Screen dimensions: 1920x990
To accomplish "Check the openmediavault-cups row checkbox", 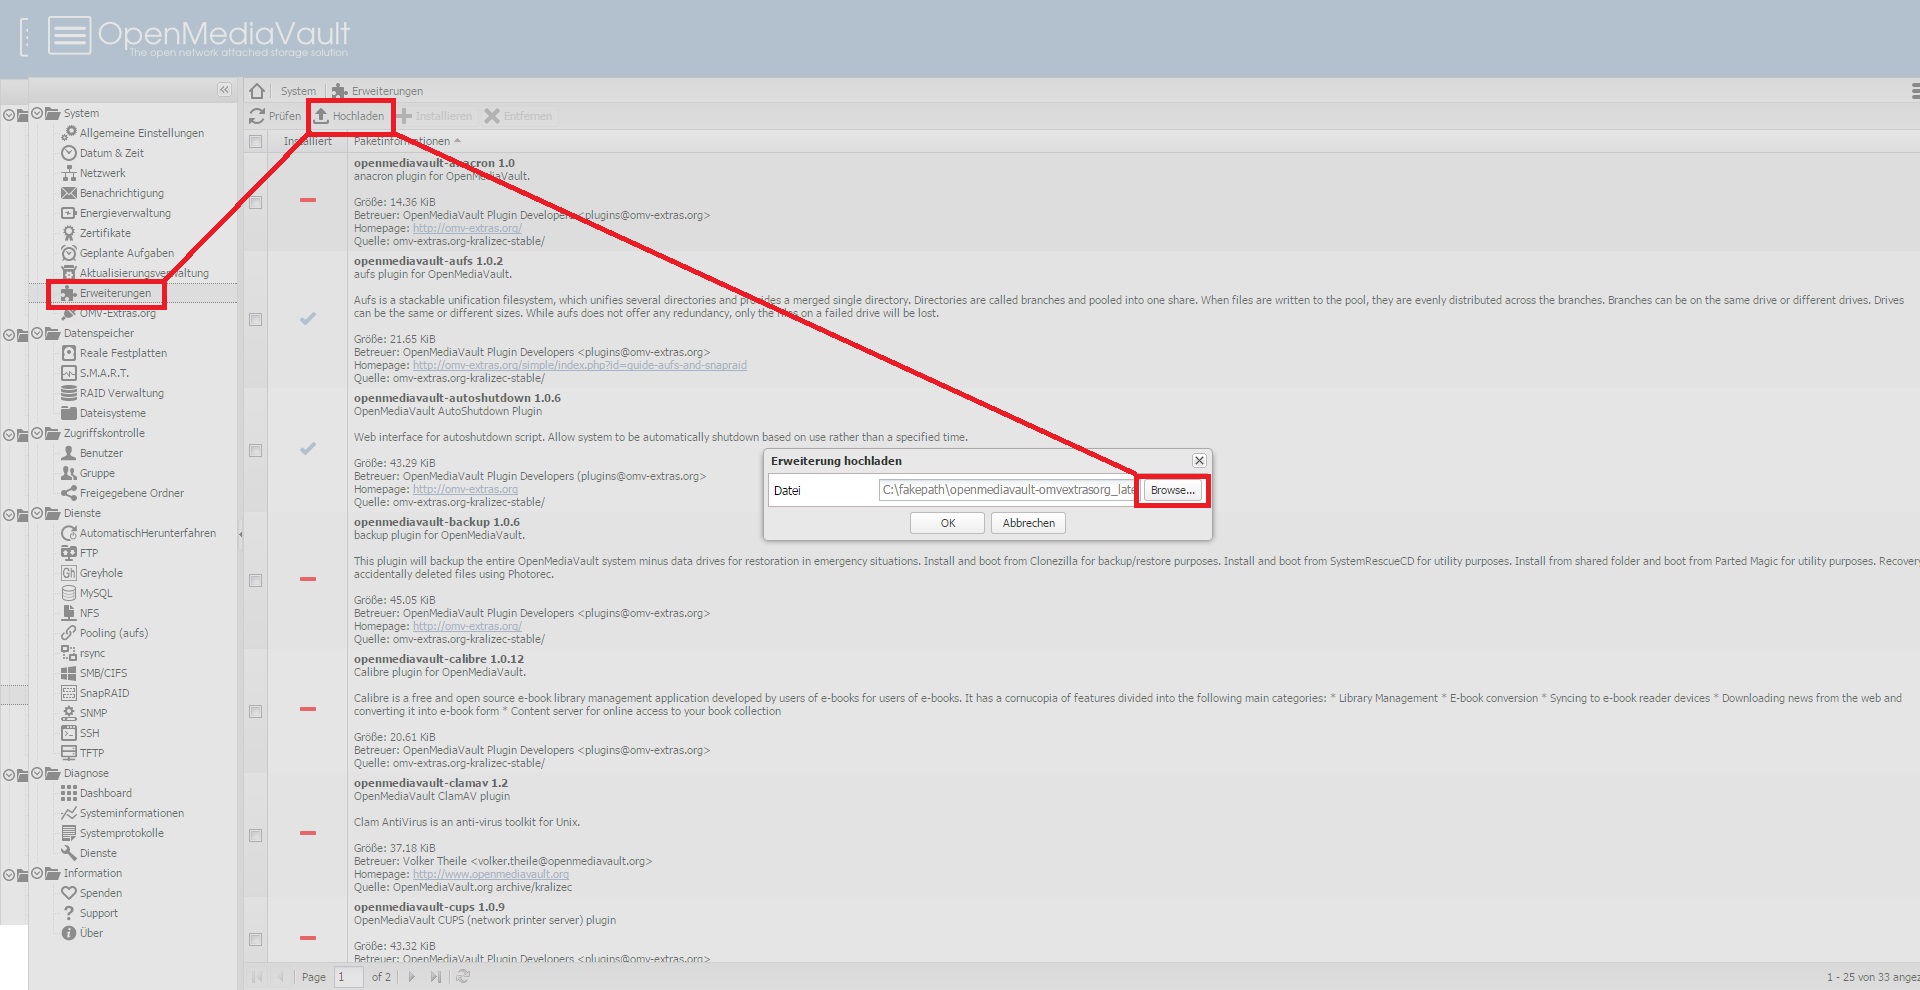I will tap(256, 940).
